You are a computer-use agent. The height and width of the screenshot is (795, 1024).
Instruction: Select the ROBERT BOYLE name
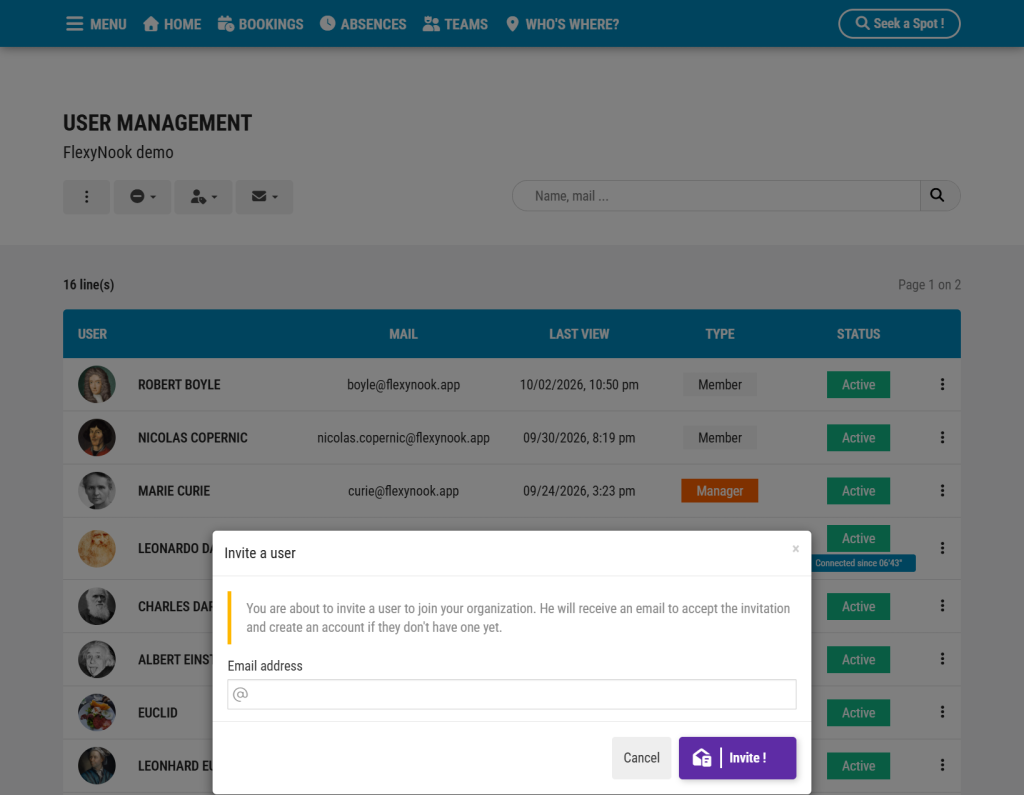tap(179, 385)
